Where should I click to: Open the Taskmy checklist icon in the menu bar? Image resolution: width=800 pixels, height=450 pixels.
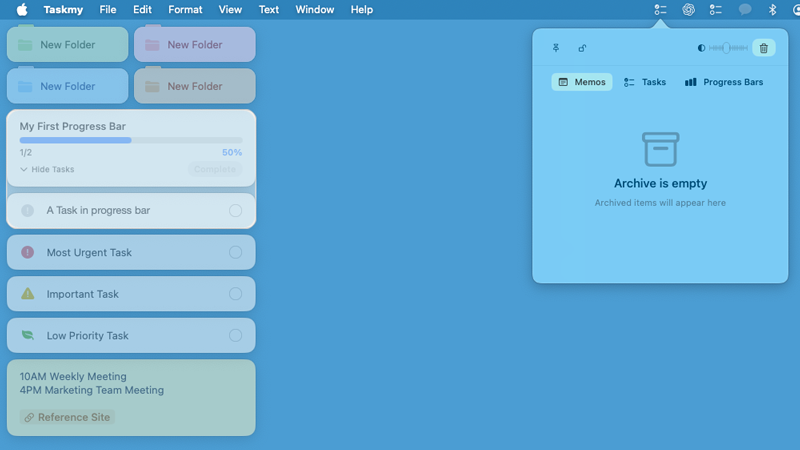click(x=661, y=10)
